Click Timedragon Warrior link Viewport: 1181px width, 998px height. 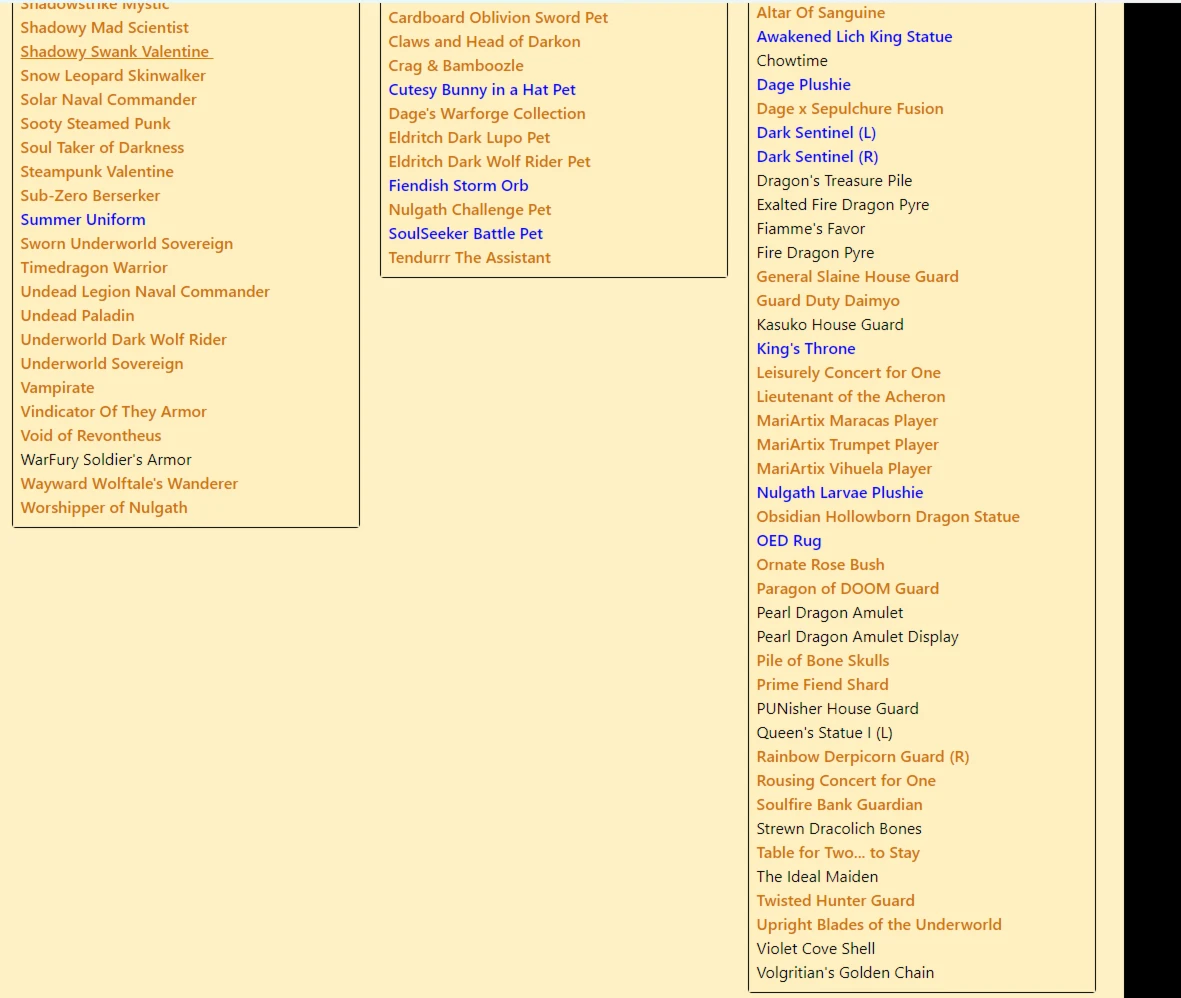pos(93,268)
